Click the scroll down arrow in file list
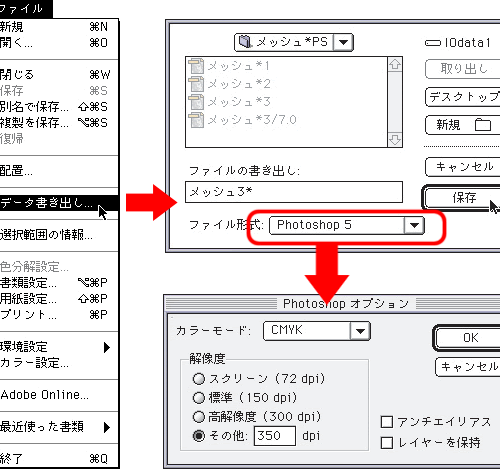 point(395,140)
